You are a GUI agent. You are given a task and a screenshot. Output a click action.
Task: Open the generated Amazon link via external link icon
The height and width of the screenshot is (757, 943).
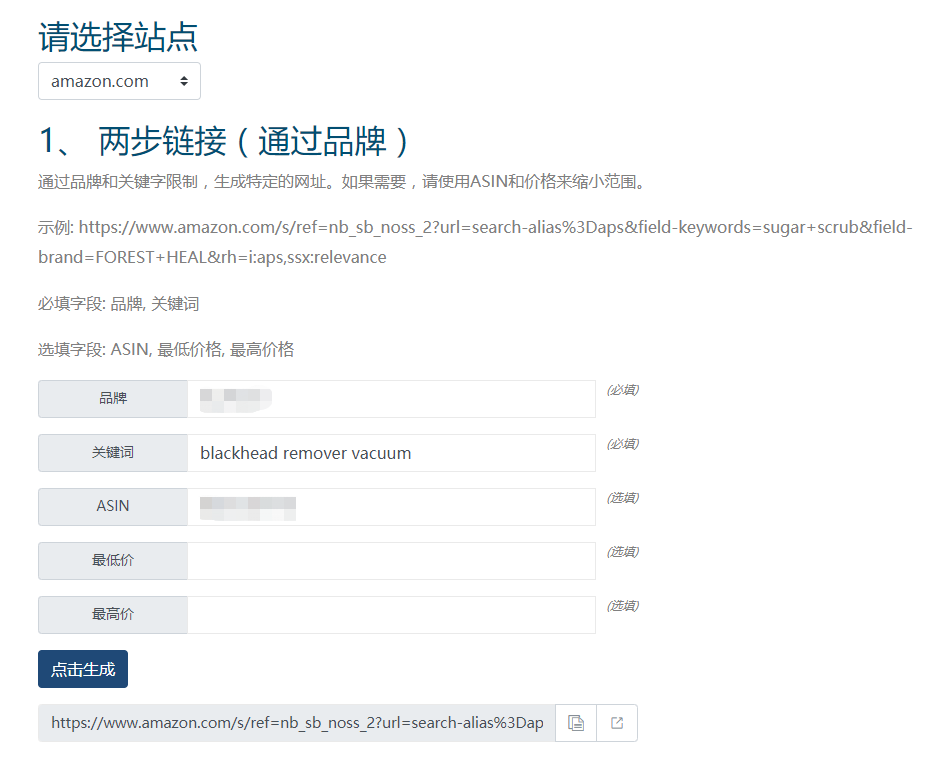[x=617, y=722]
